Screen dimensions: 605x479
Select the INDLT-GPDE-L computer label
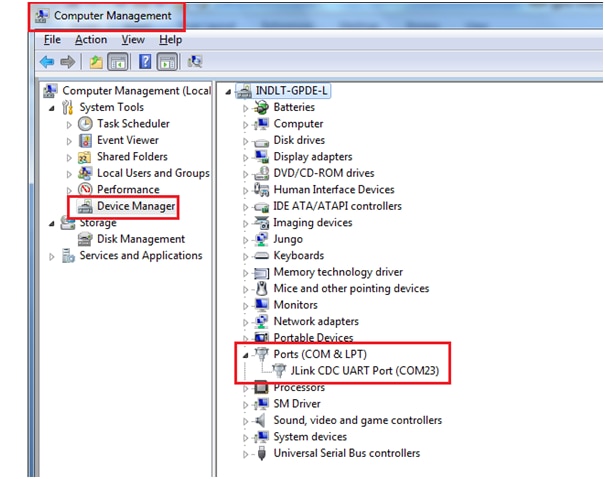[x=291, y=91]
